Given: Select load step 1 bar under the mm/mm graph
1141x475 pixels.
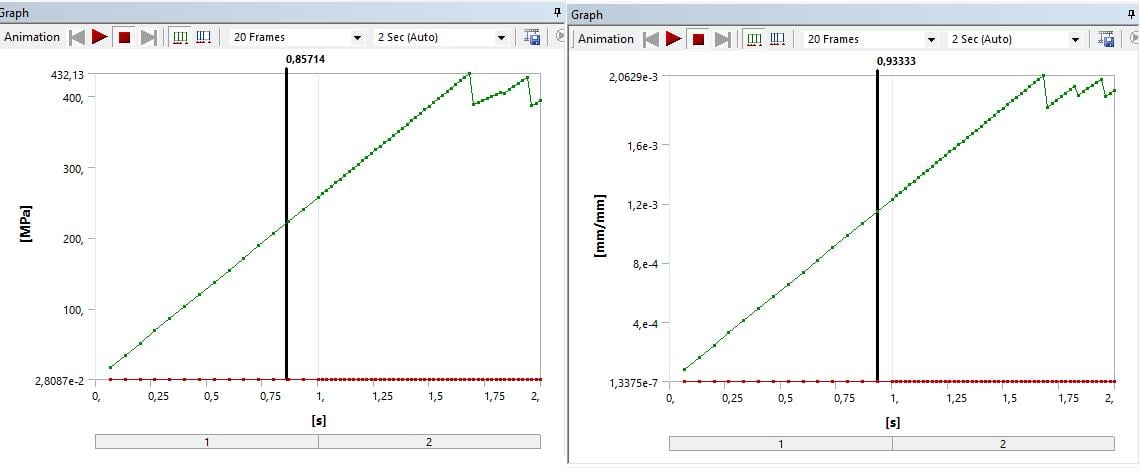Looking at the screenshot, I should [781, 444].
